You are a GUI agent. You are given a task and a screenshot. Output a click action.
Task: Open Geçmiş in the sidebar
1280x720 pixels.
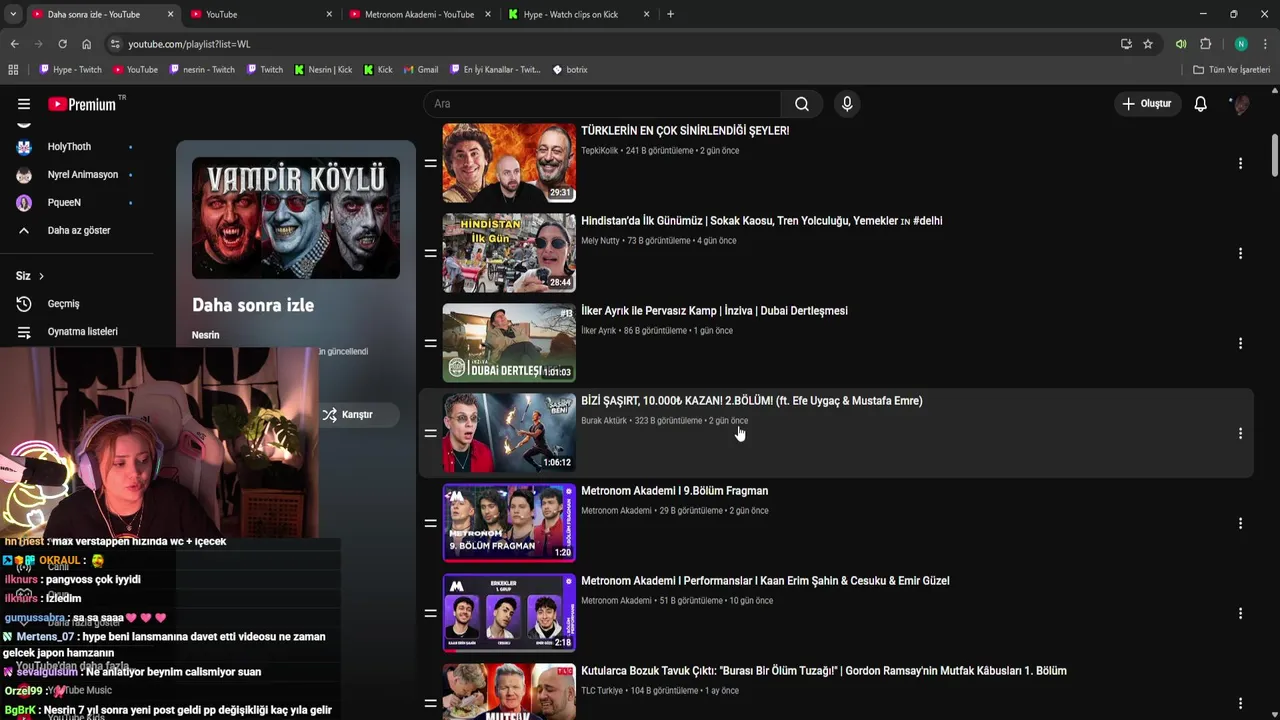point(63,304)
